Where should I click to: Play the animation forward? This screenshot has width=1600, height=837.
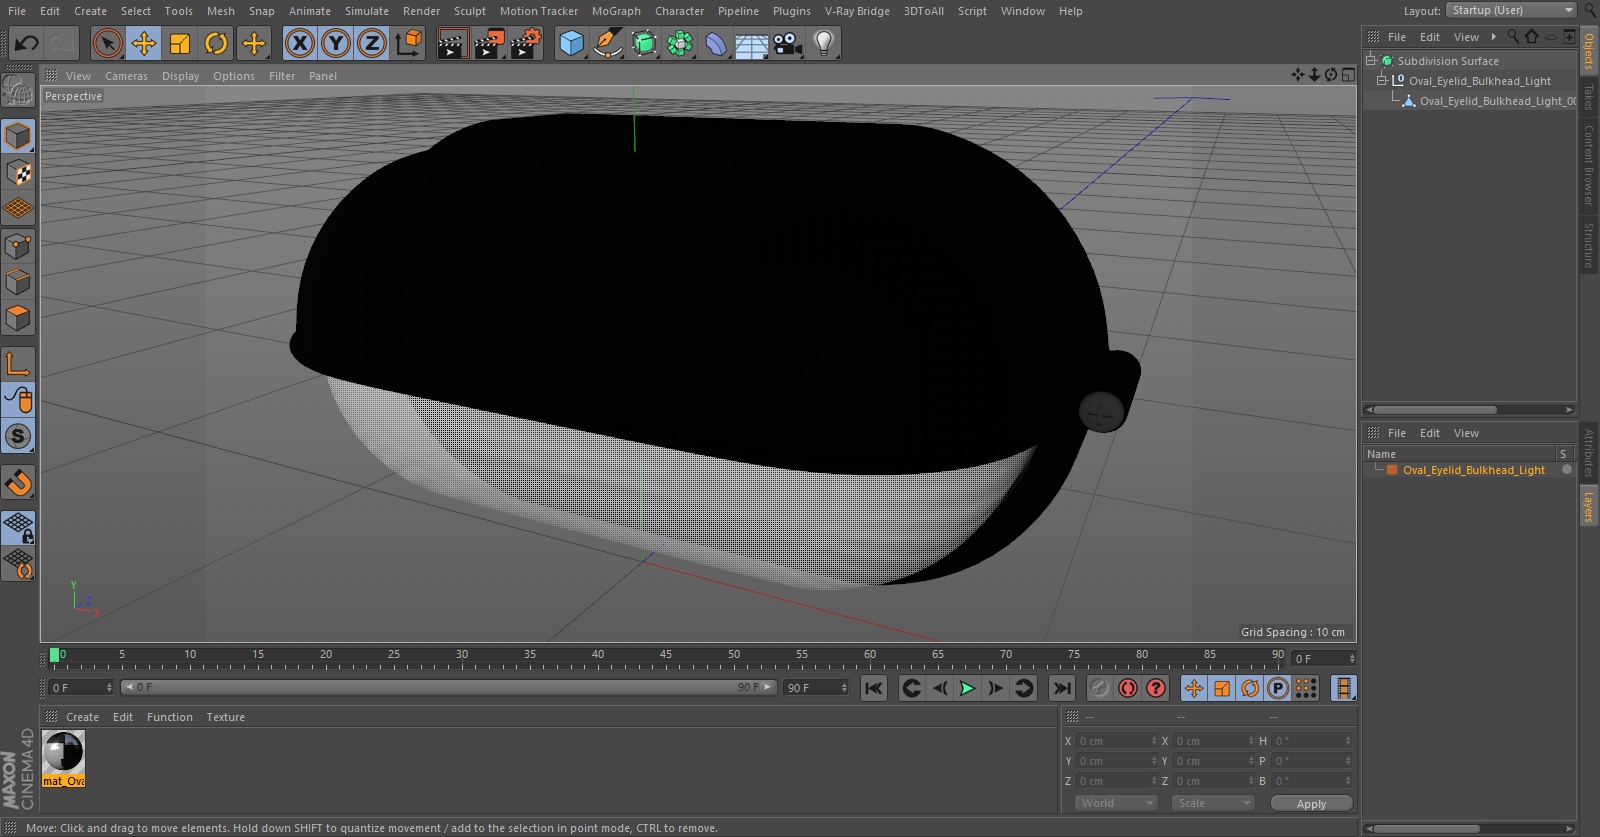(x=967, y=688)
